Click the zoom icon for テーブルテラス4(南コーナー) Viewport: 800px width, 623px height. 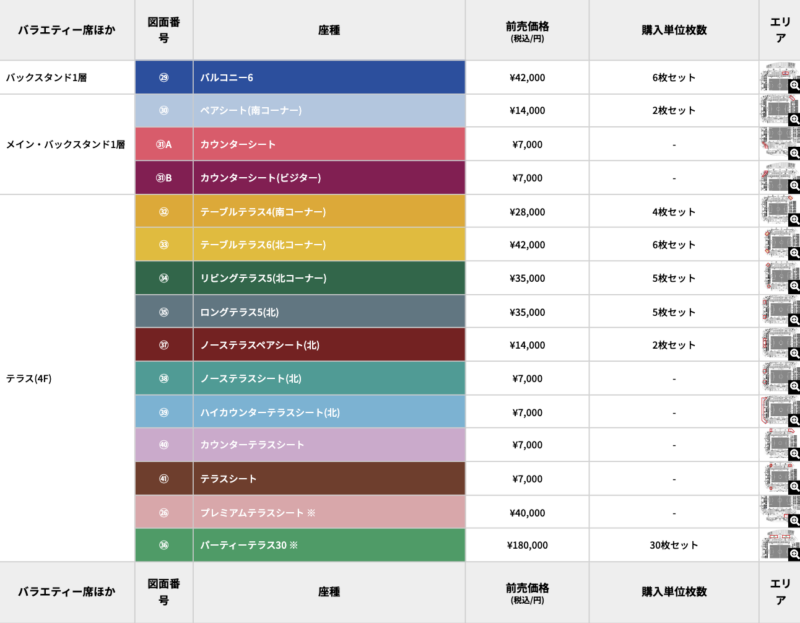pyautogui.click(x=792, y=220)
